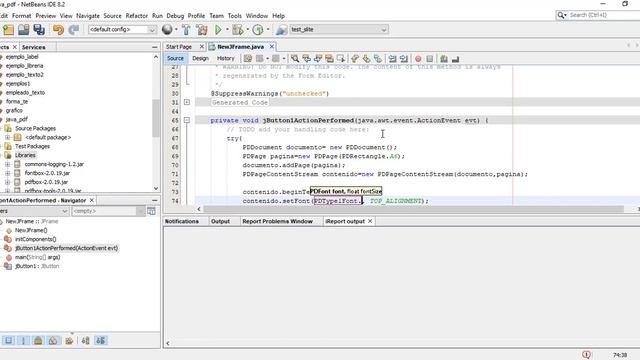Click the Find Next Occurrence icon
Image resolution: width=640 pixels, height=360 pixels.
pyautogui.click(x=318, y=59)
